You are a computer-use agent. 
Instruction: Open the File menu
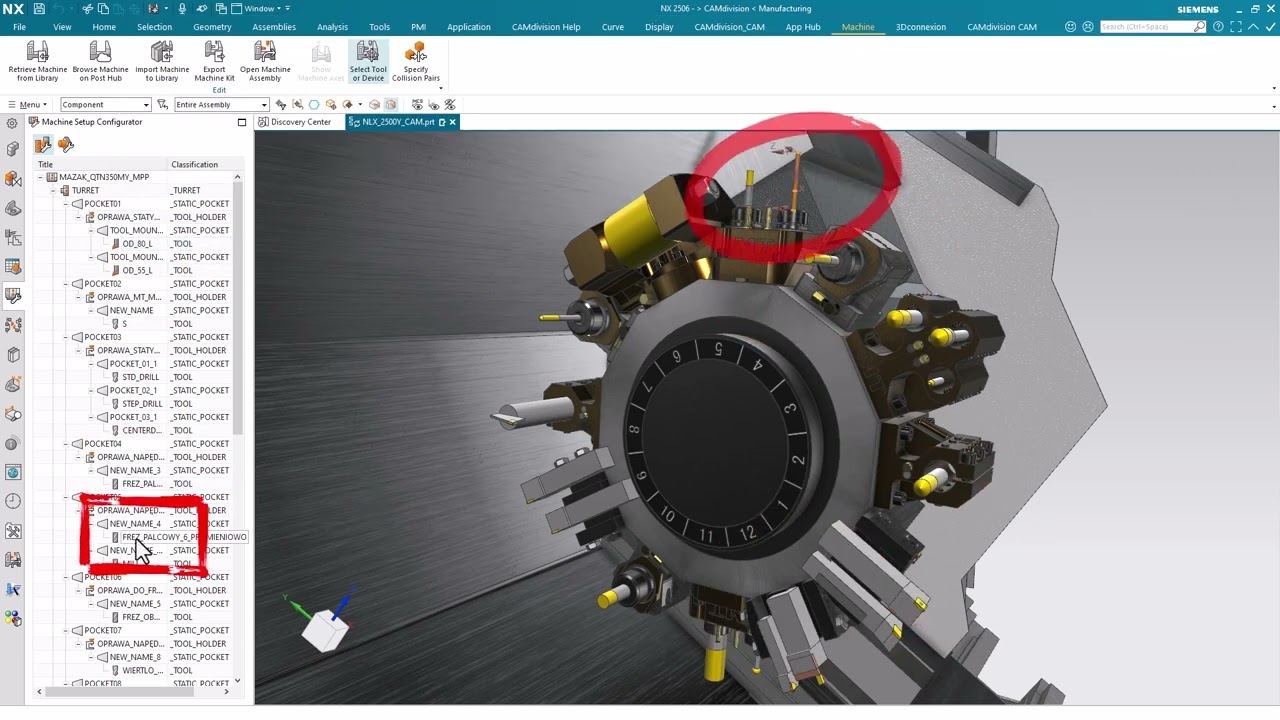19,27
